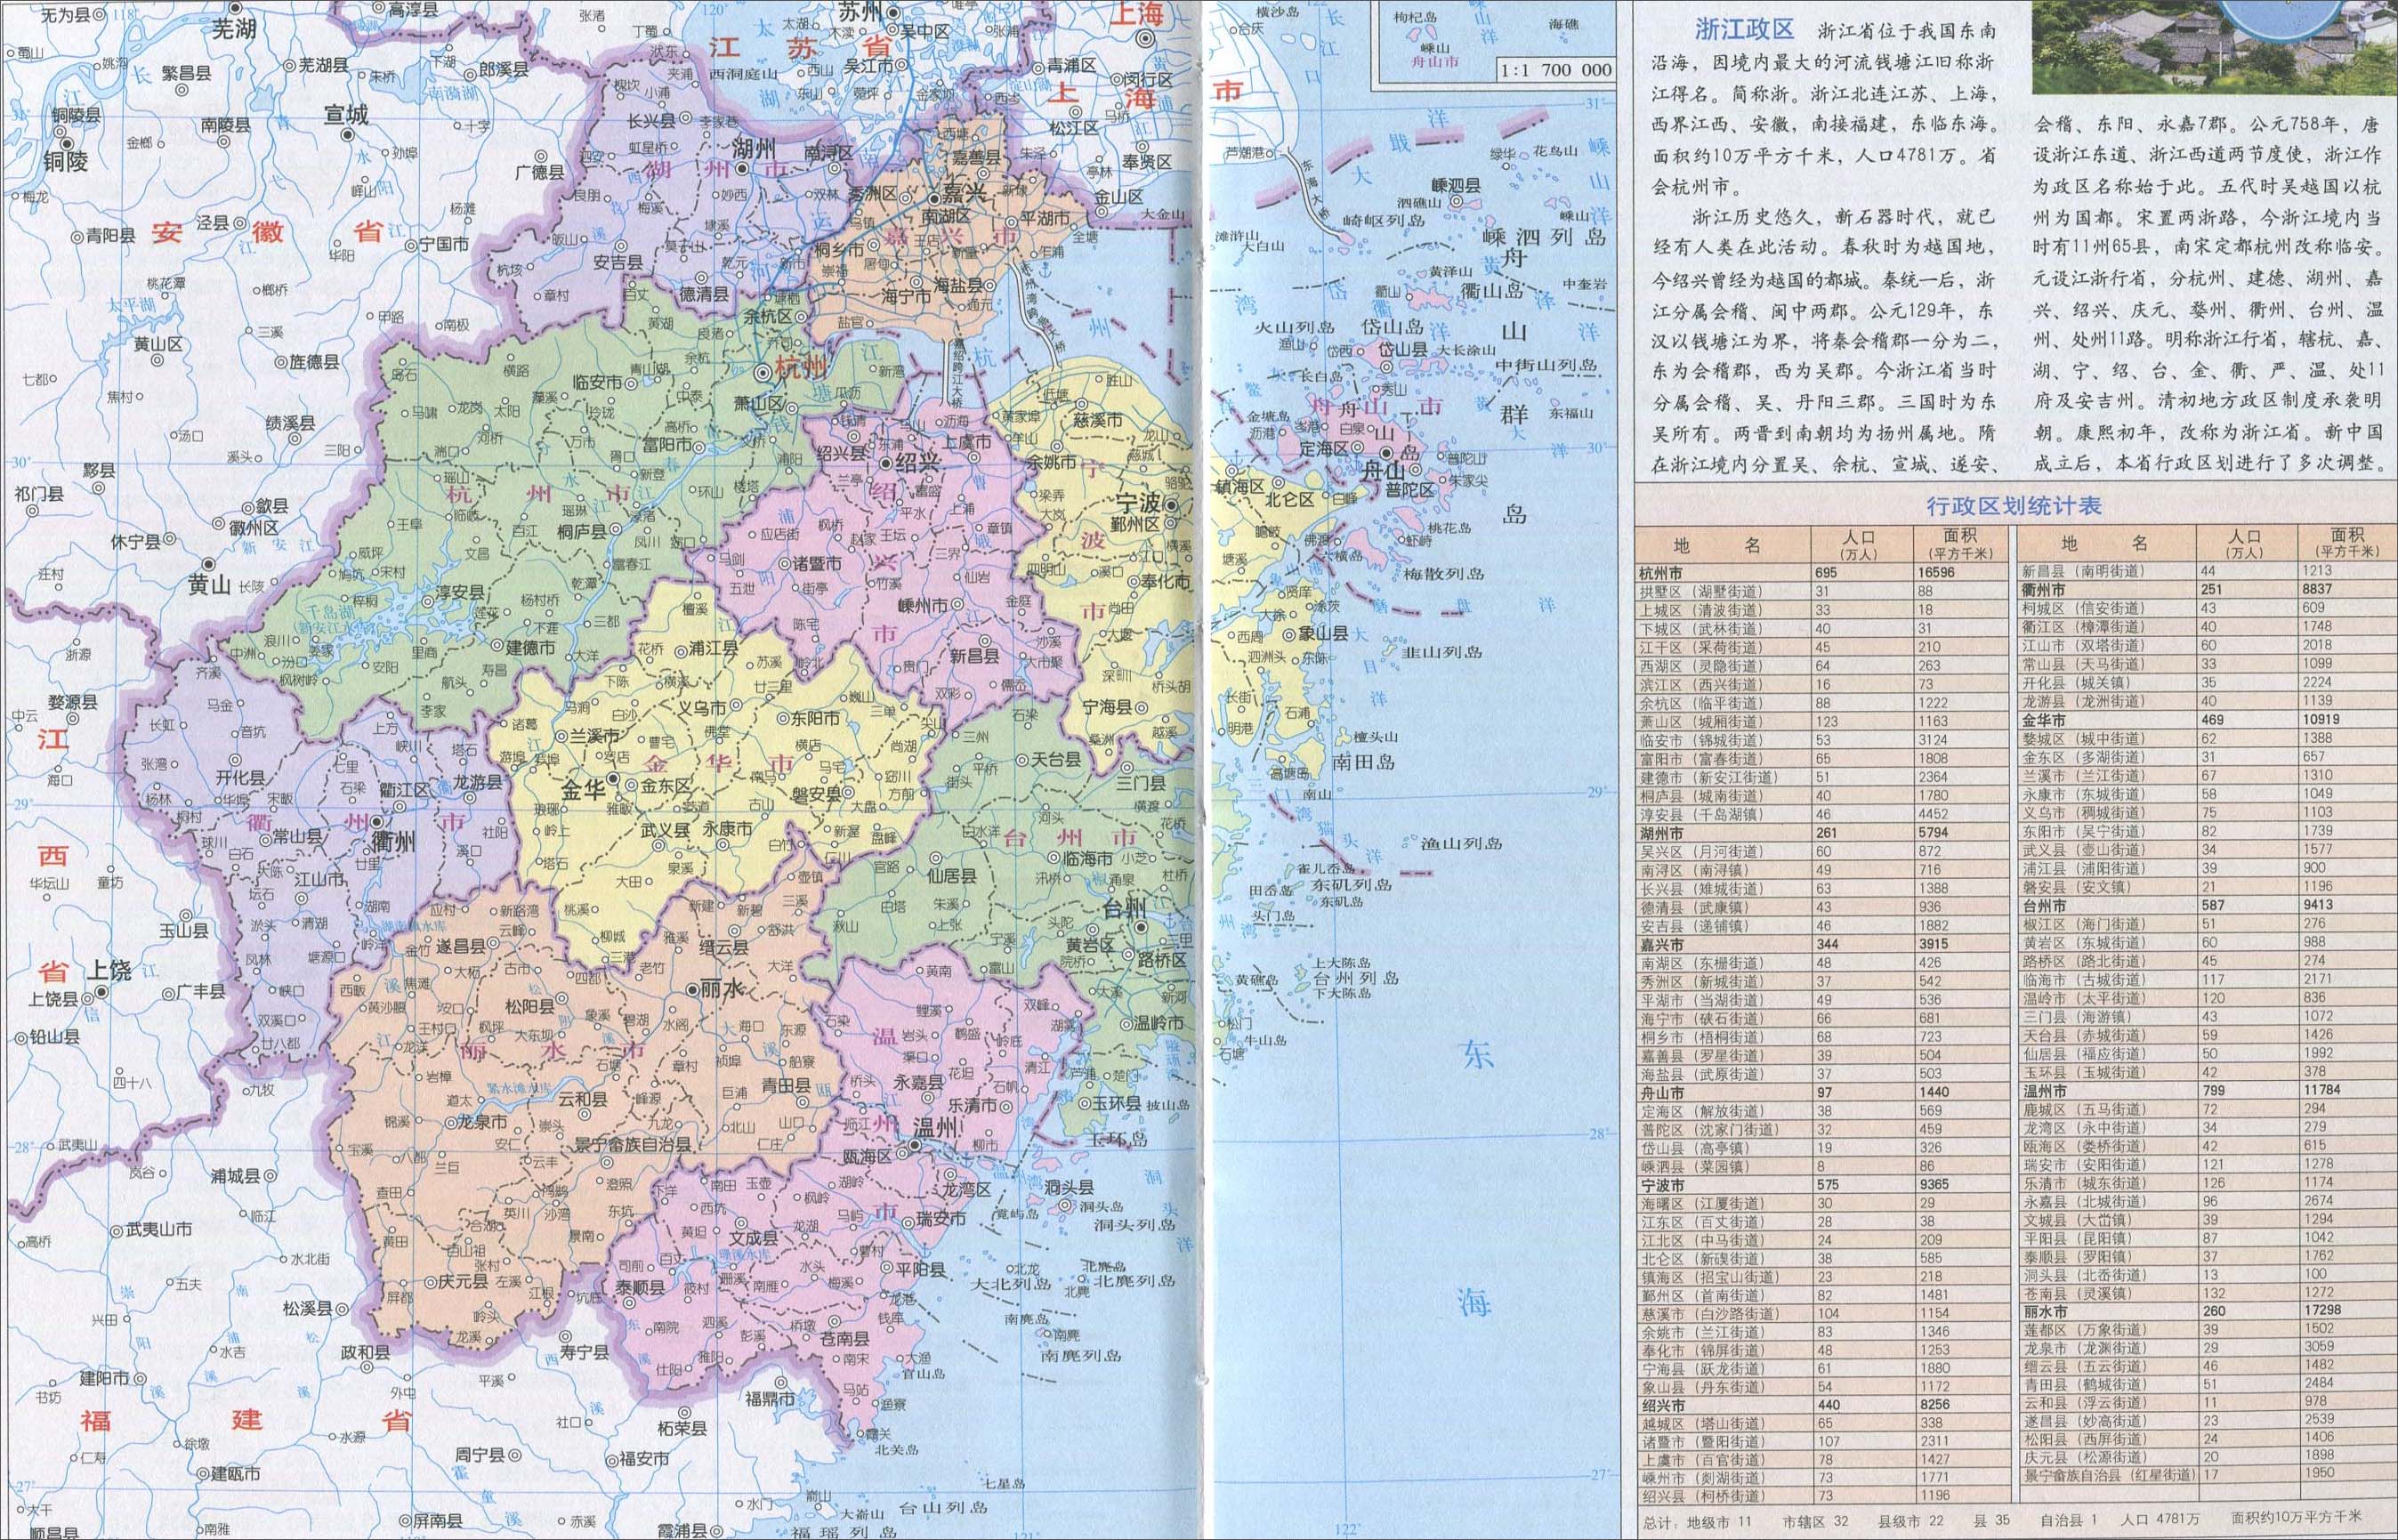Click the 梅散列岛 island label

coord(1443,574)
